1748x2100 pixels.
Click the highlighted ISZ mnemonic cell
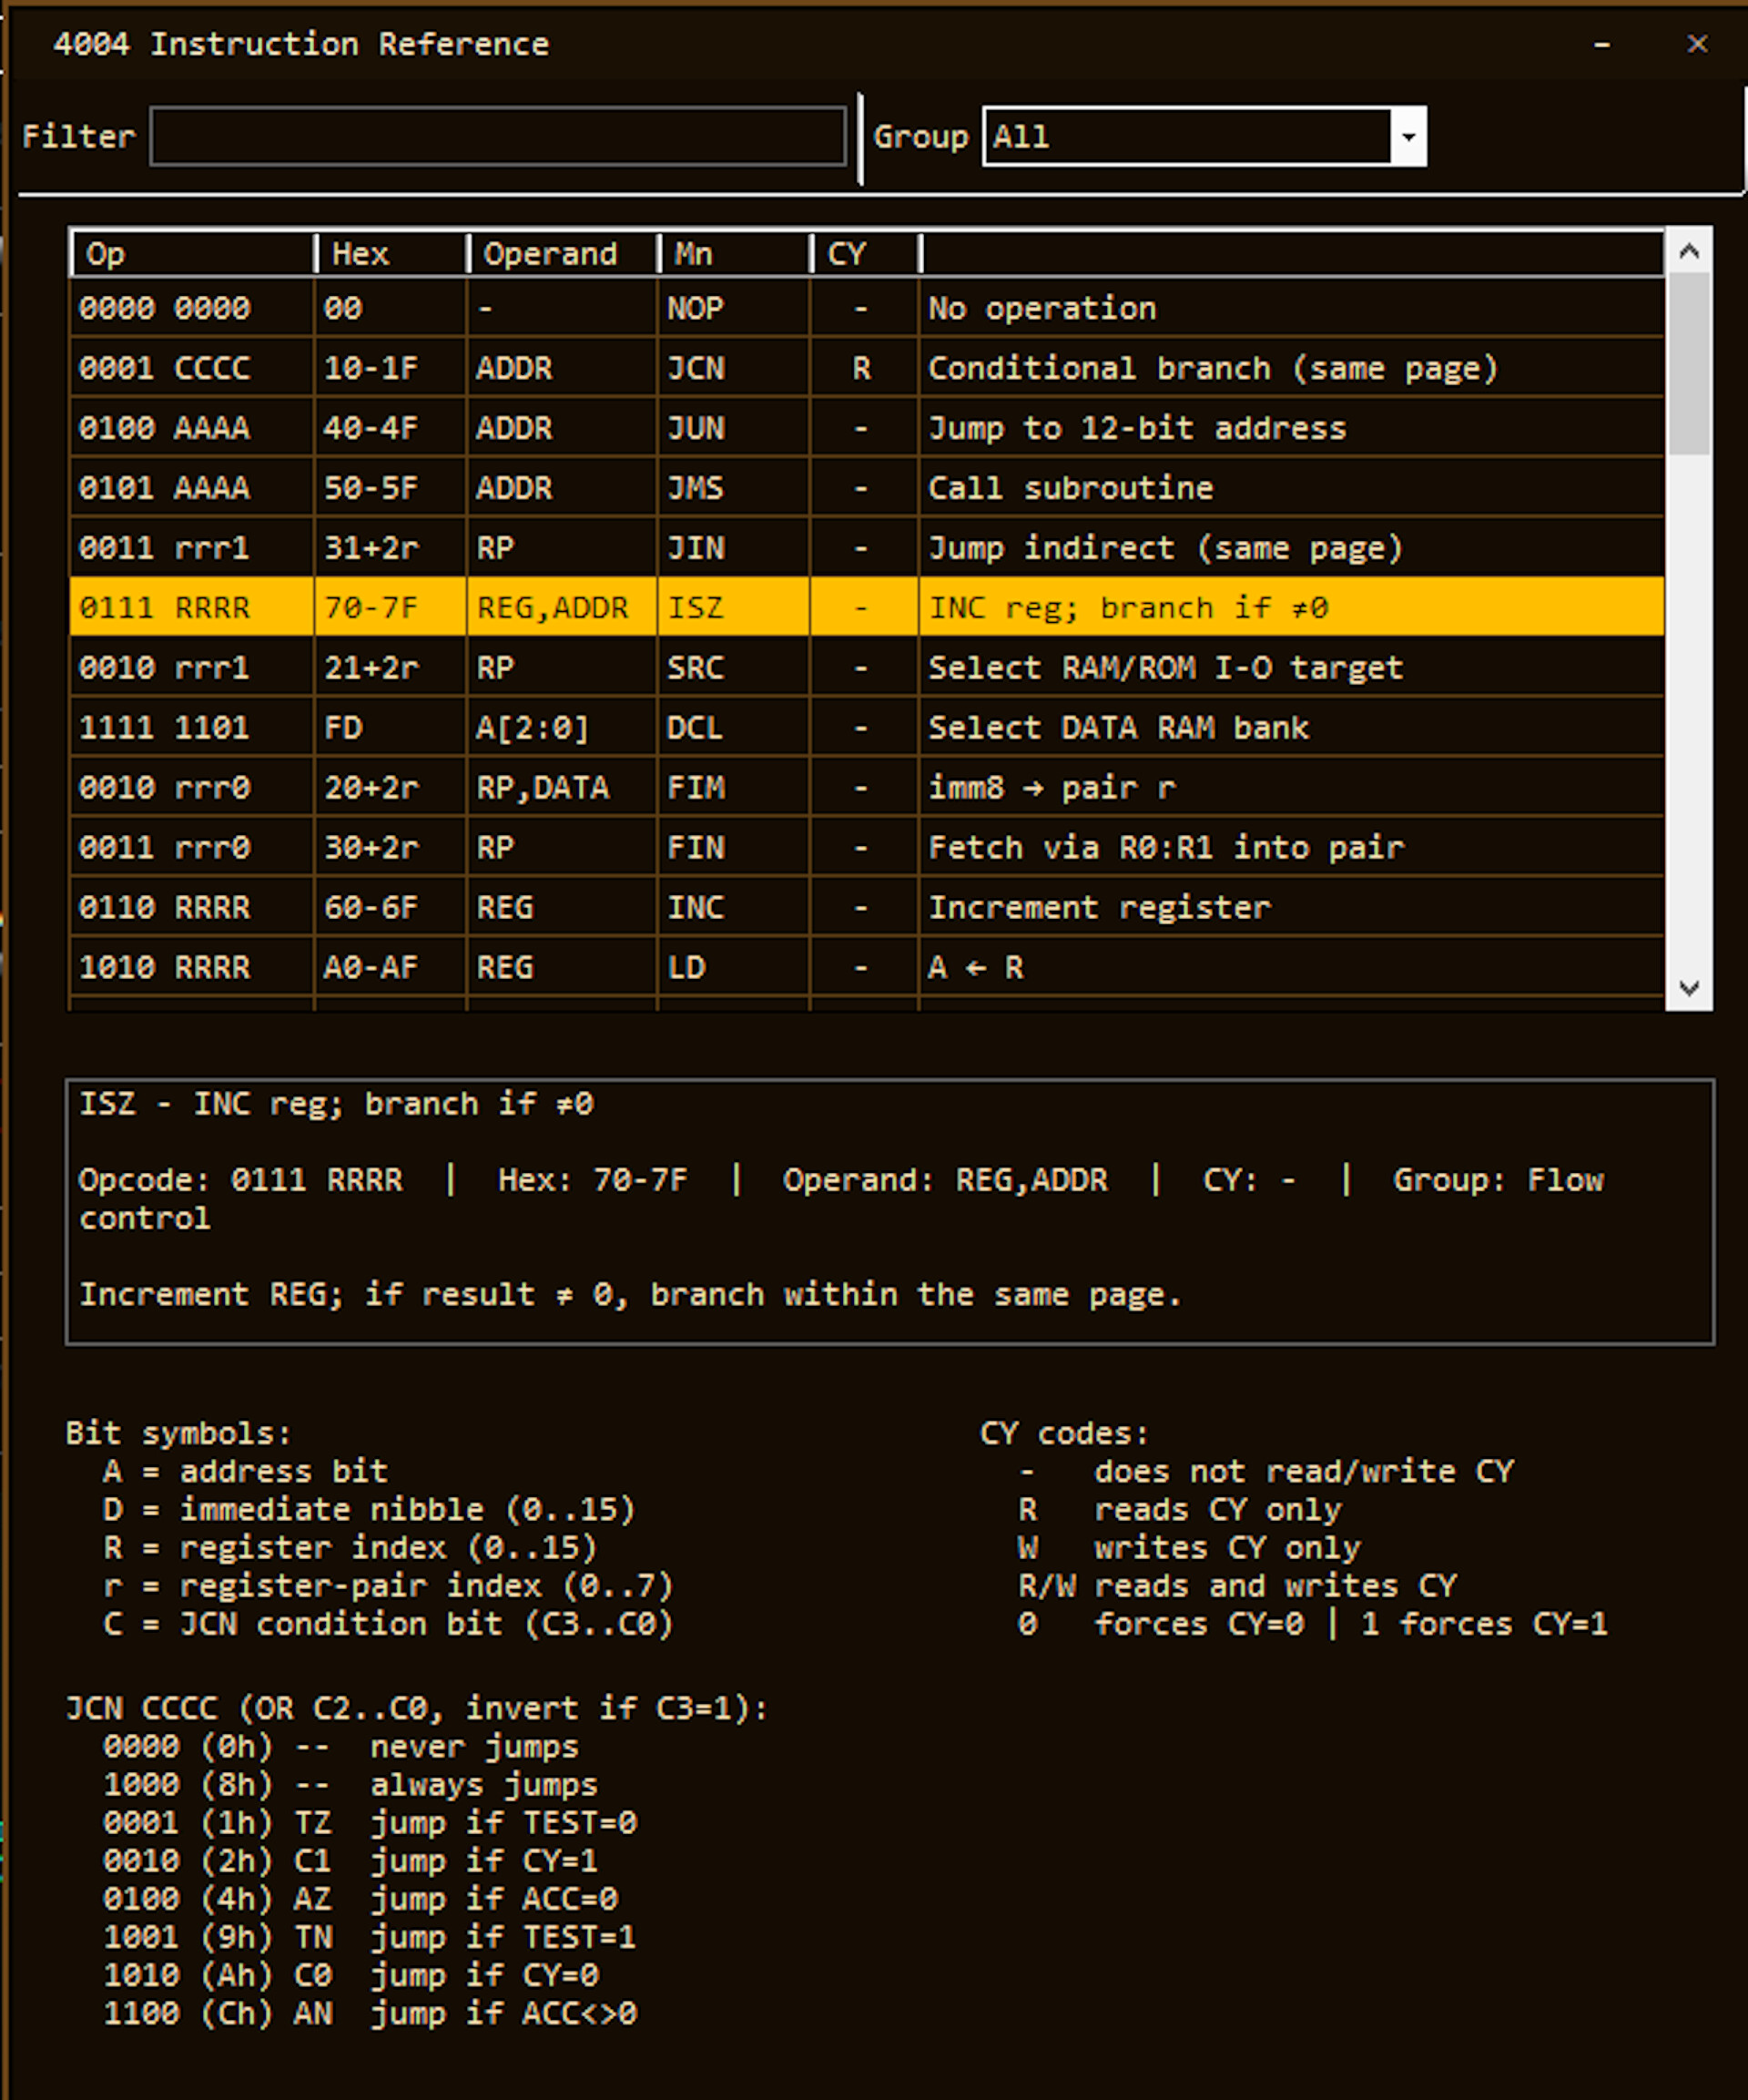734,607
